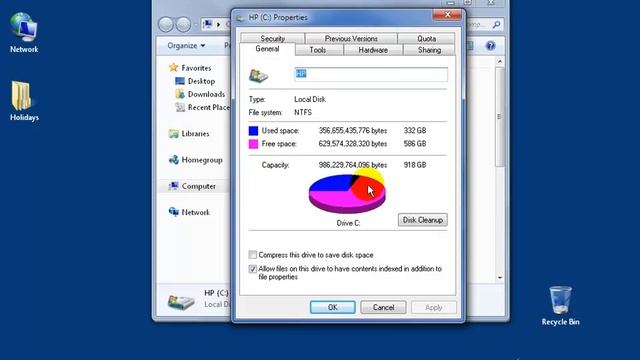Click the scroll up arrow in Explorer

click(x=500, y=61)
